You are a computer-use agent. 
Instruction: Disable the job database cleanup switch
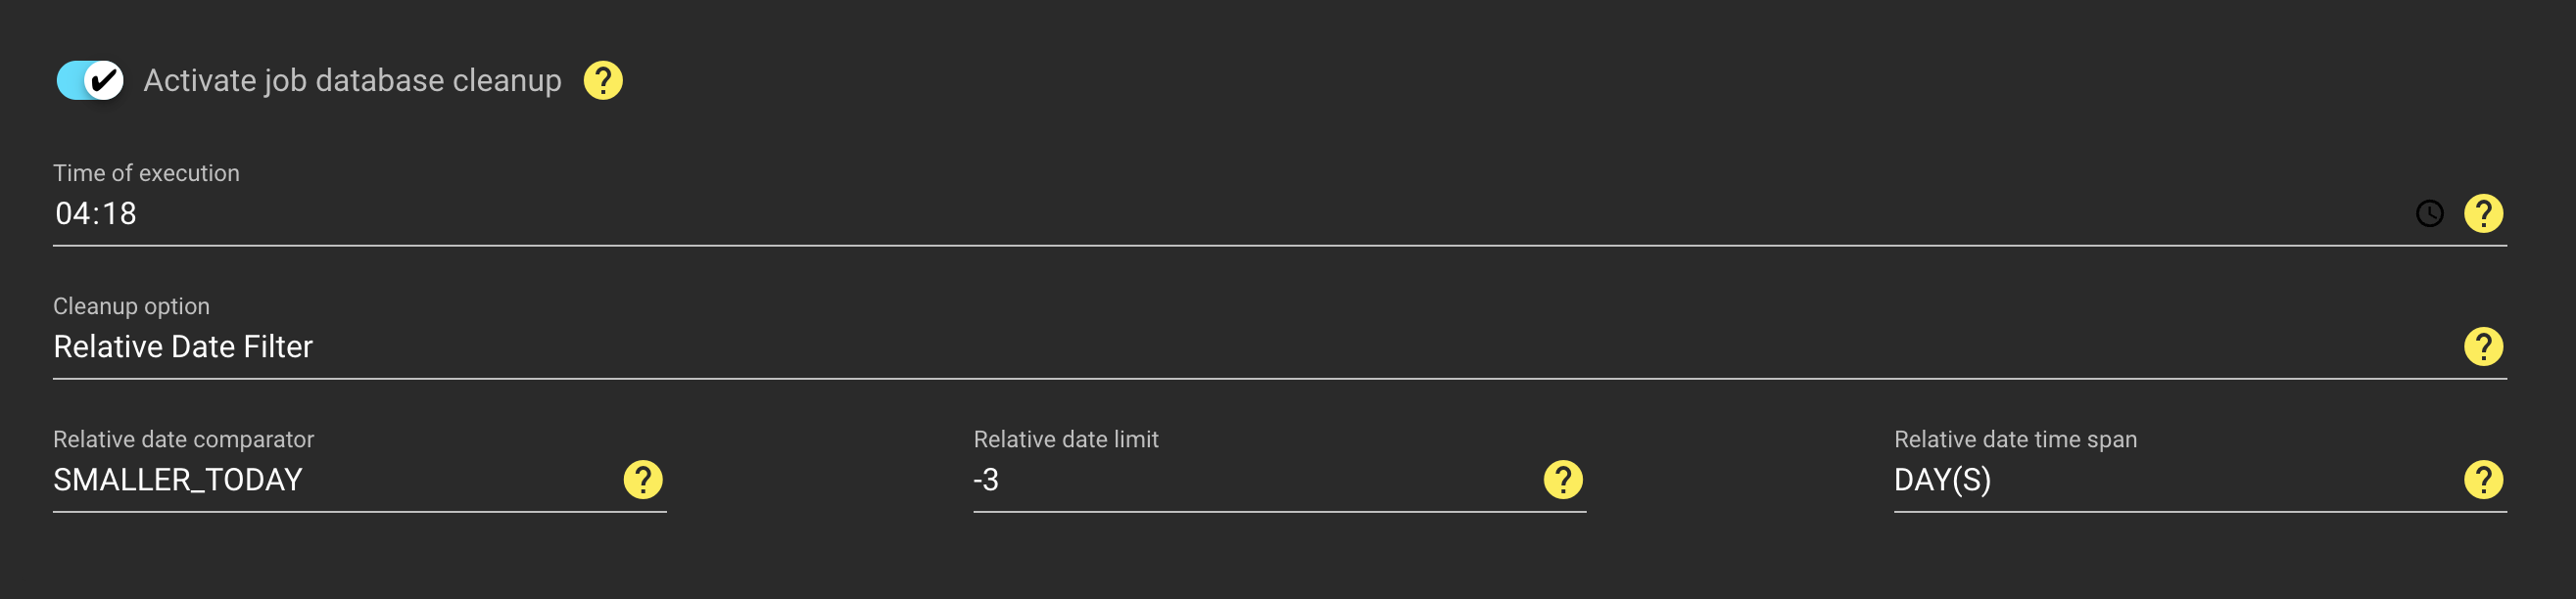(x=90, y=80)
